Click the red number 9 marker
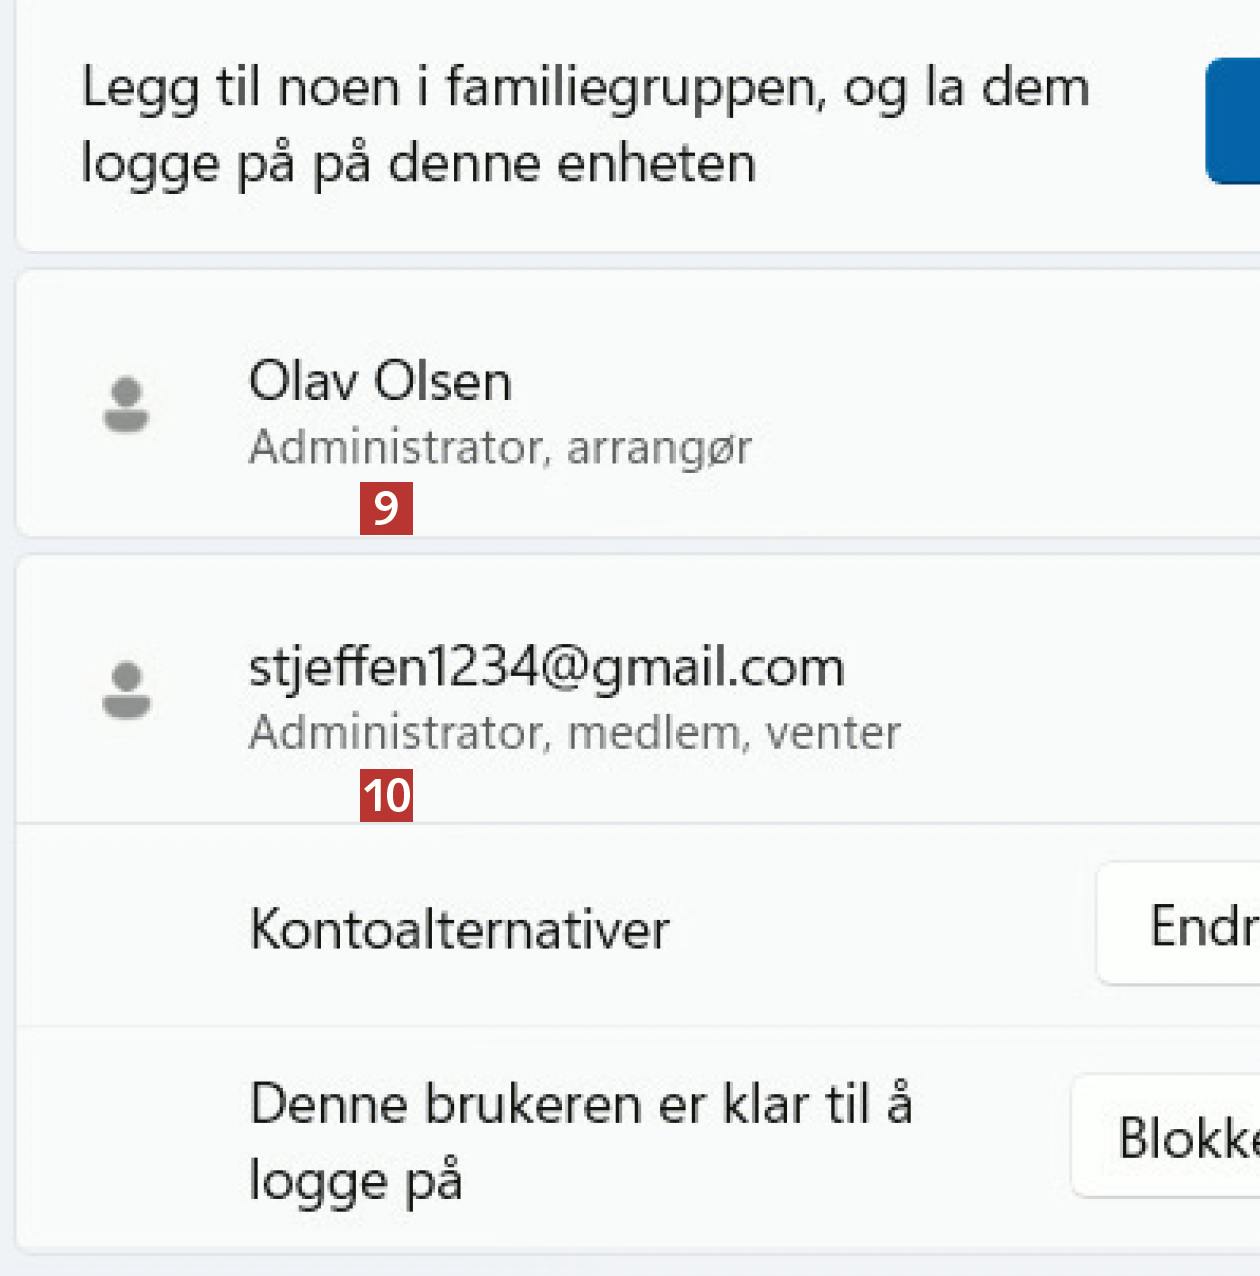Image resolution: width=1260 pixels, height=1276 pixels. pyautogui.click(x=386, y=508)
